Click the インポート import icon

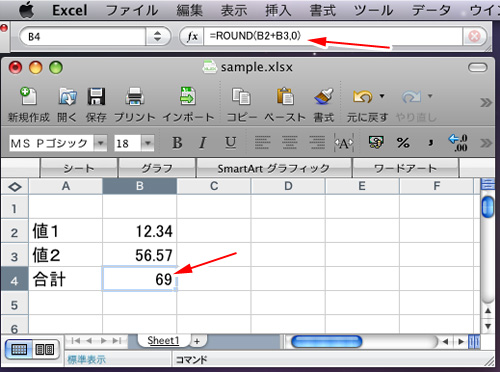(188, 96)
